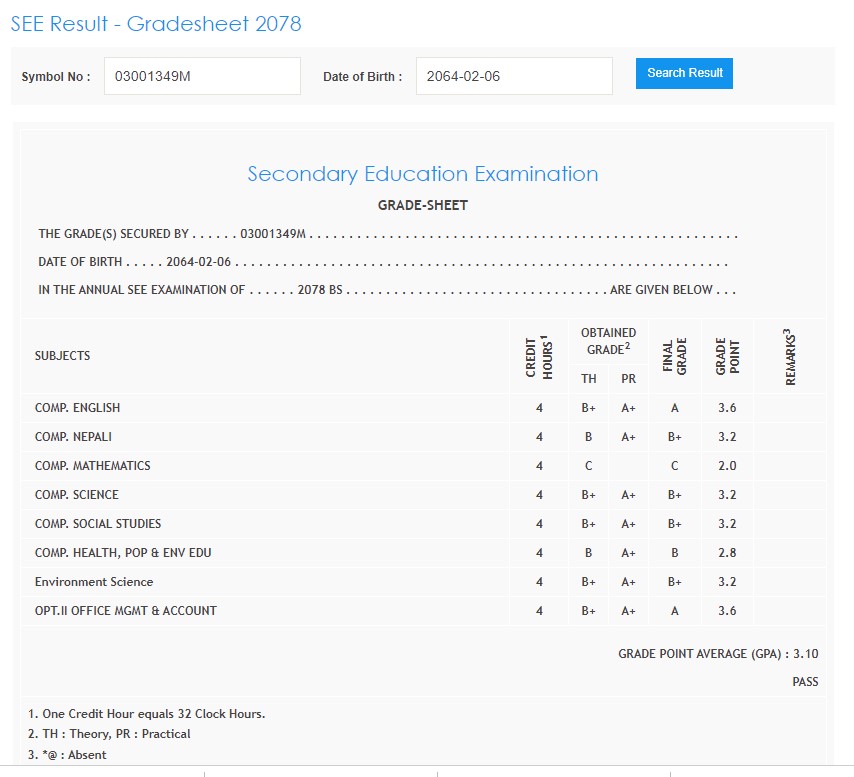
Task: Focus the Date of Birth input field
Action: click(x=513, y=76)
